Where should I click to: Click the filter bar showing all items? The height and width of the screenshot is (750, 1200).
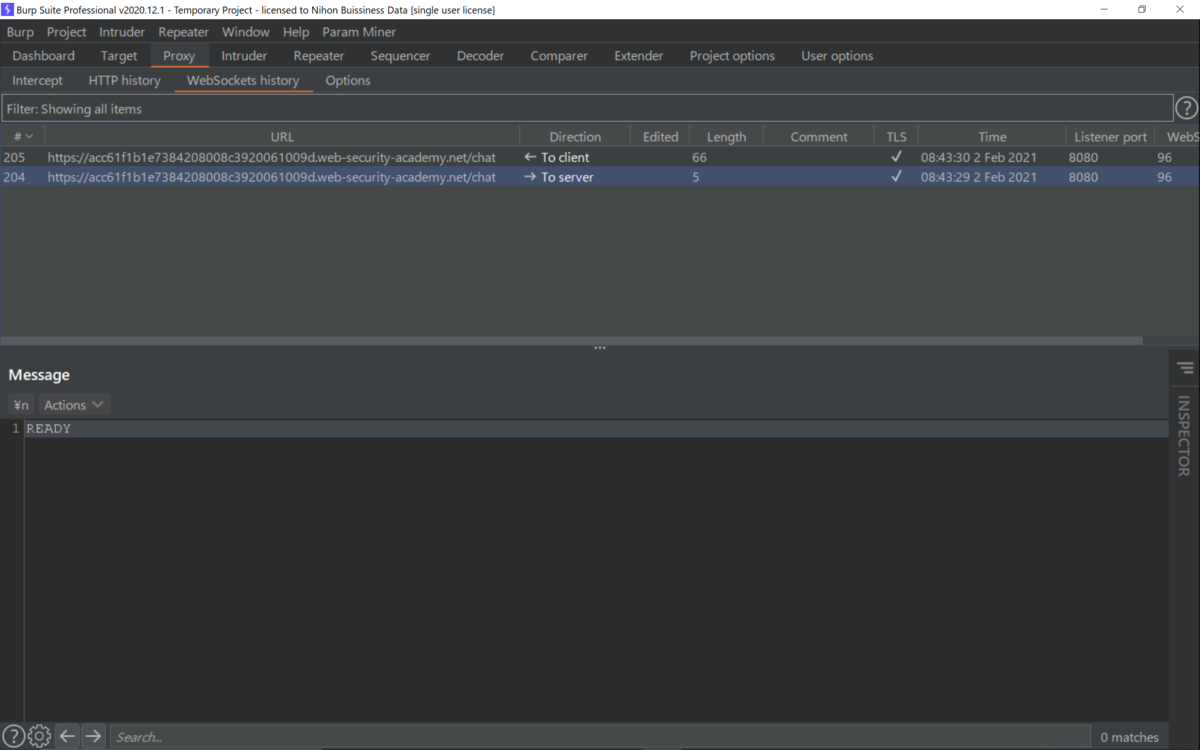point(587,109)
